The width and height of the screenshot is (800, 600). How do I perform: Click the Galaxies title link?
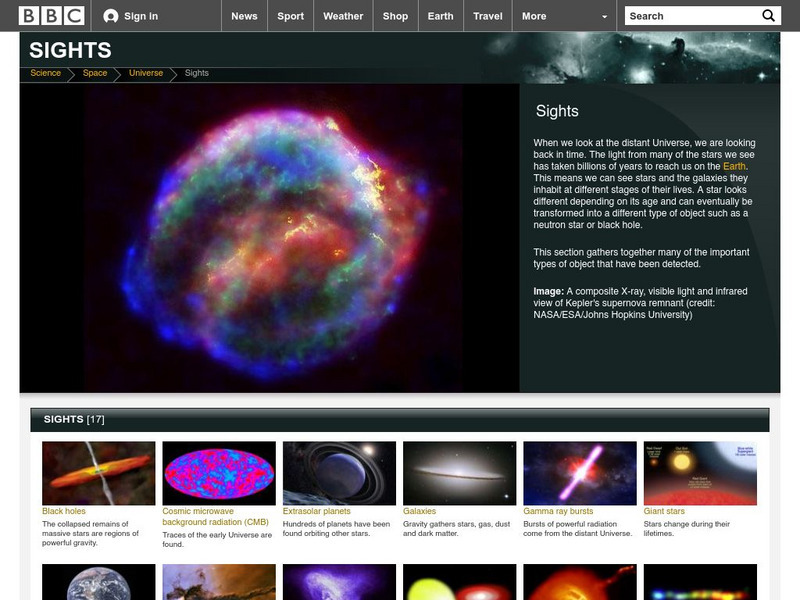click(419, 511)
